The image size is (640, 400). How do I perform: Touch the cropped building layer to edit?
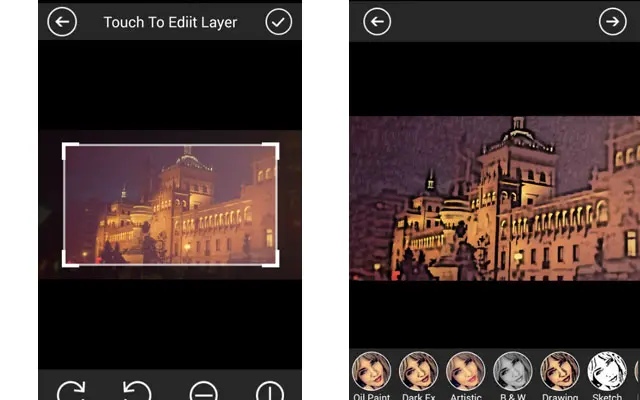[170, 205]
